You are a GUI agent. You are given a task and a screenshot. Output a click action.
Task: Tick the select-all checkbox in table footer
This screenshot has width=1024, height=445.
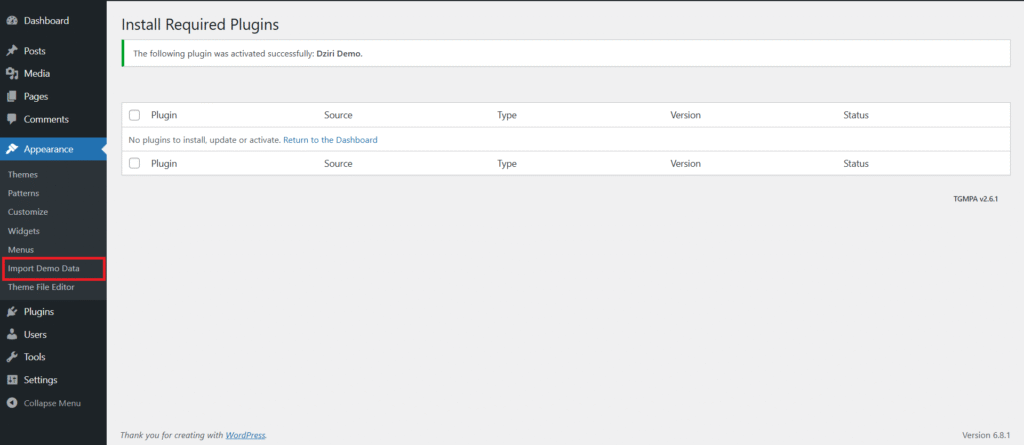coord(135,163)
